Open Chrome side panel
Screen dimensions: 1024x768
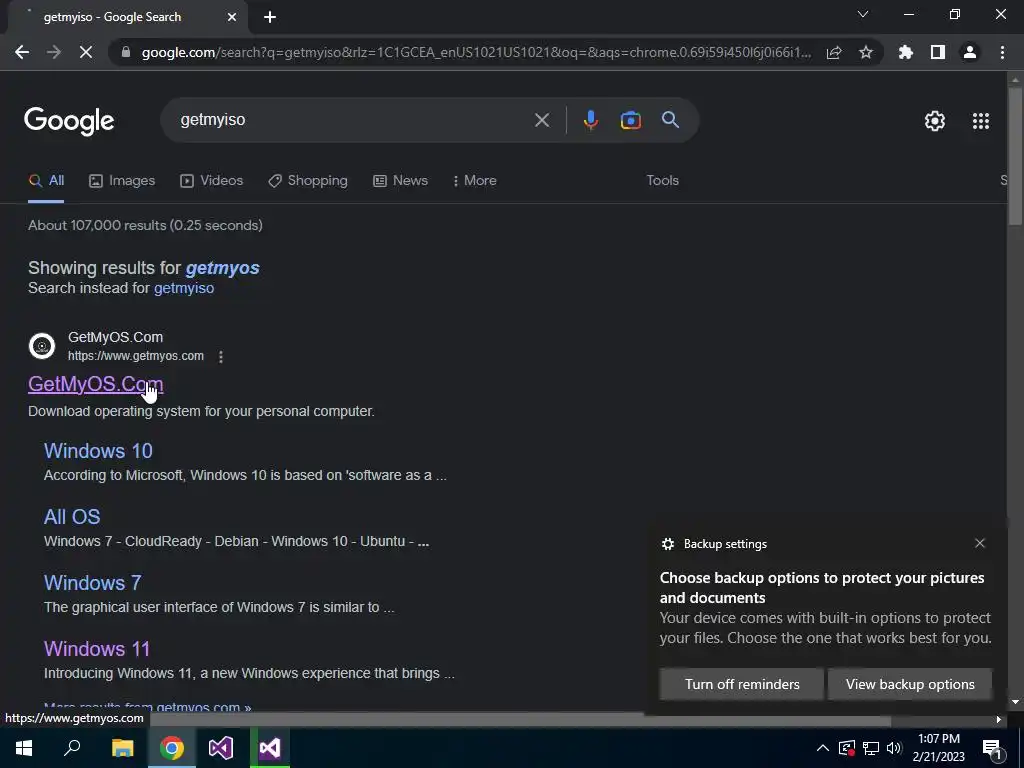pos(938,52)
